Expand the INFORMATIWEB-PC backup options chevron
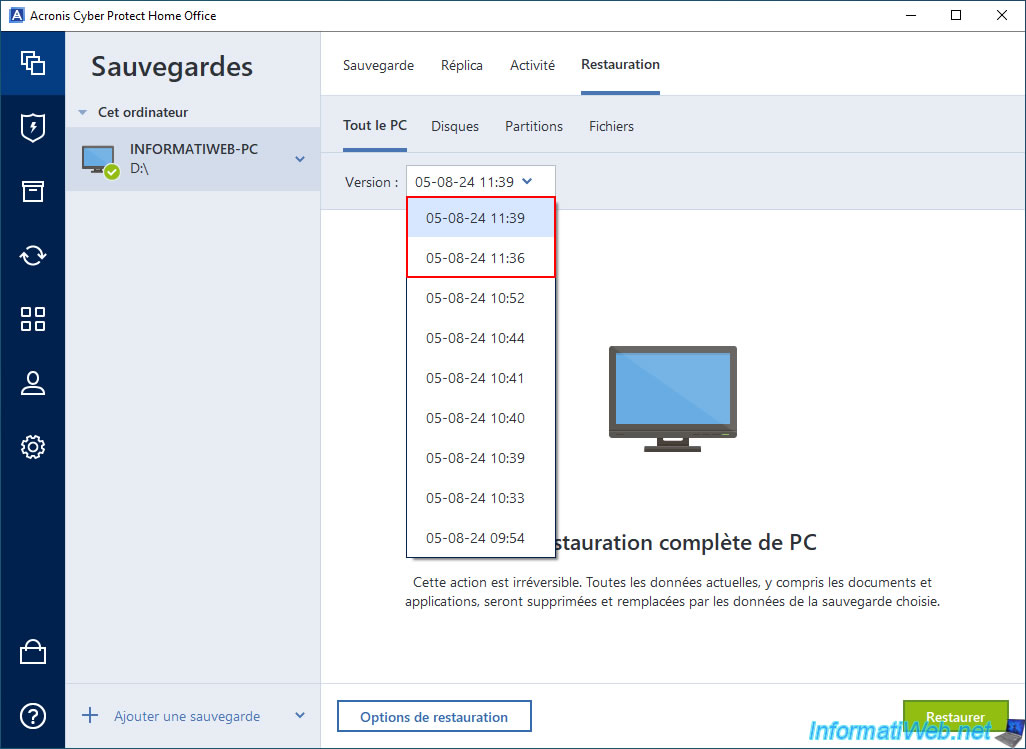 point(300,159)
